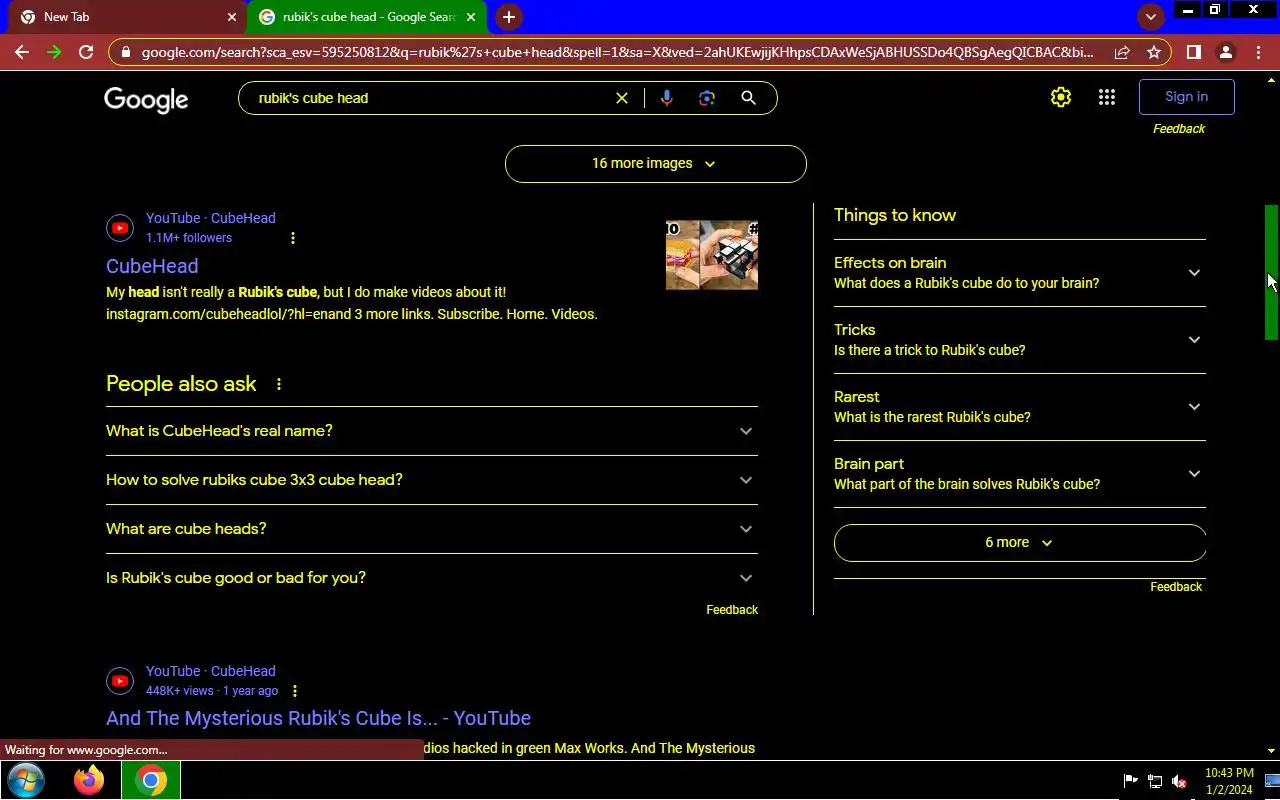Viewport: 1280px width, 800px height.
Task: Click the CubeHead video thumbnail
Action: 712,255
